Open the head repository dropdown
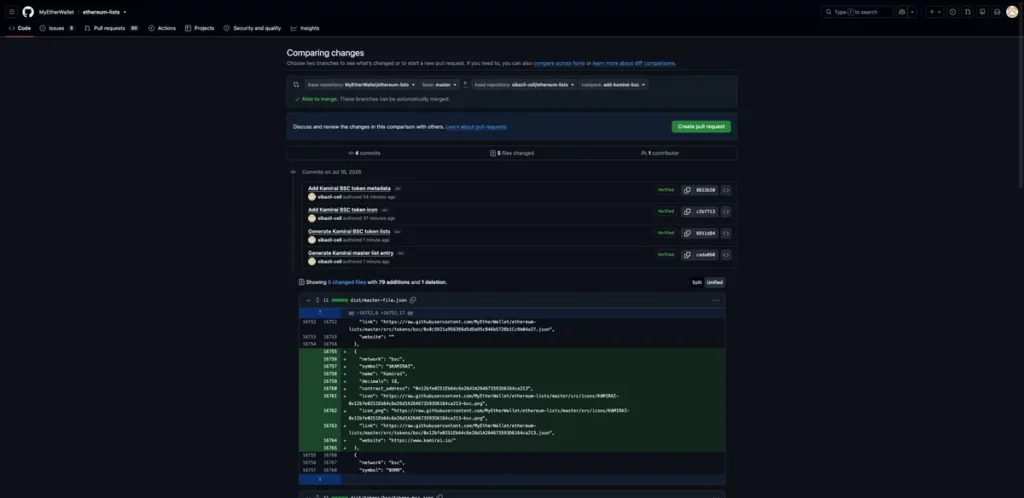 point(524,85)
